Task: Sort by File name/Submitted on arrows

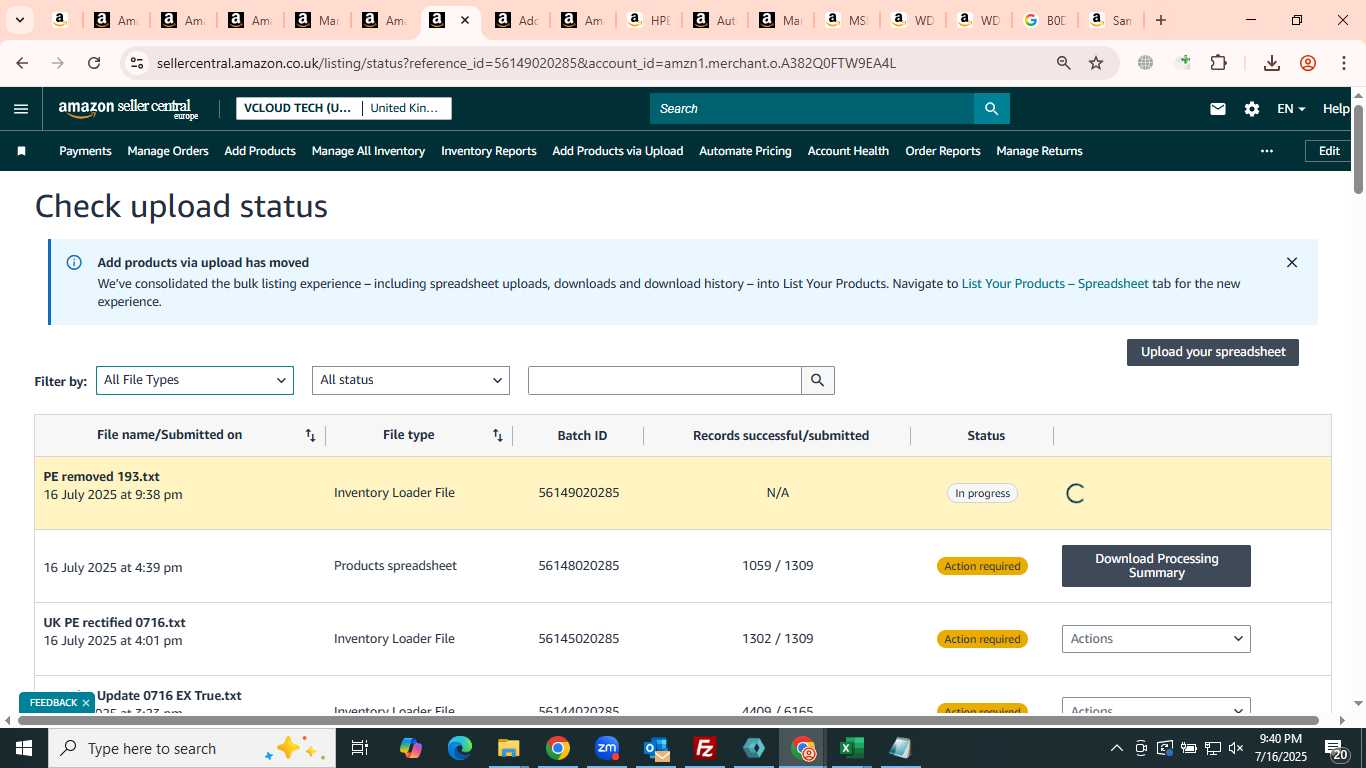Action: click(310, 435)
